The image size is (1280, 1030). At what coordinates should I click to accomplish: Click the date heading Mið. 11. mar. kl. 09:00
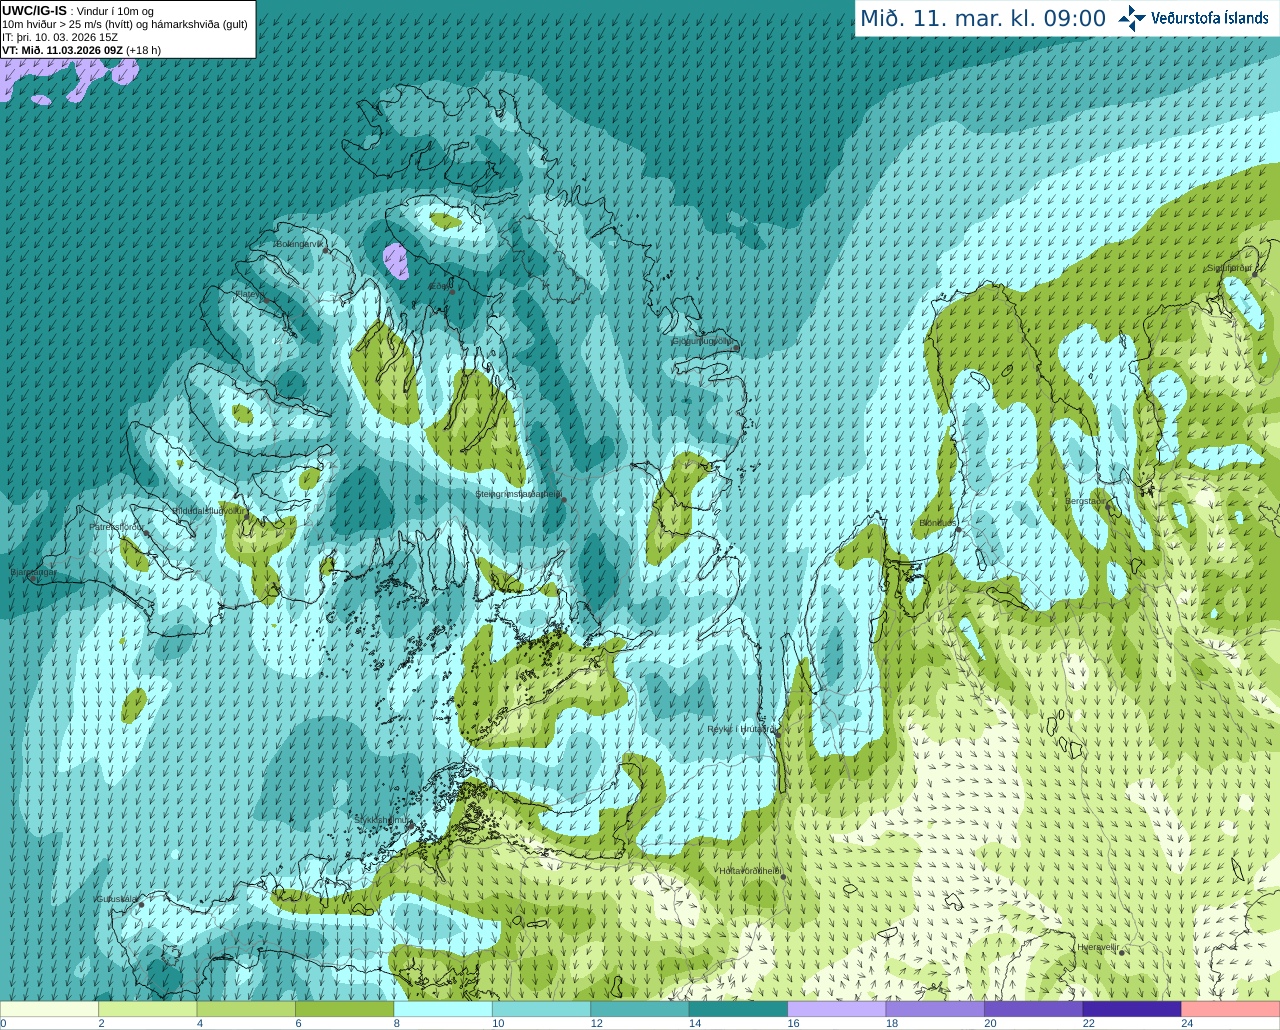(983, 19)
